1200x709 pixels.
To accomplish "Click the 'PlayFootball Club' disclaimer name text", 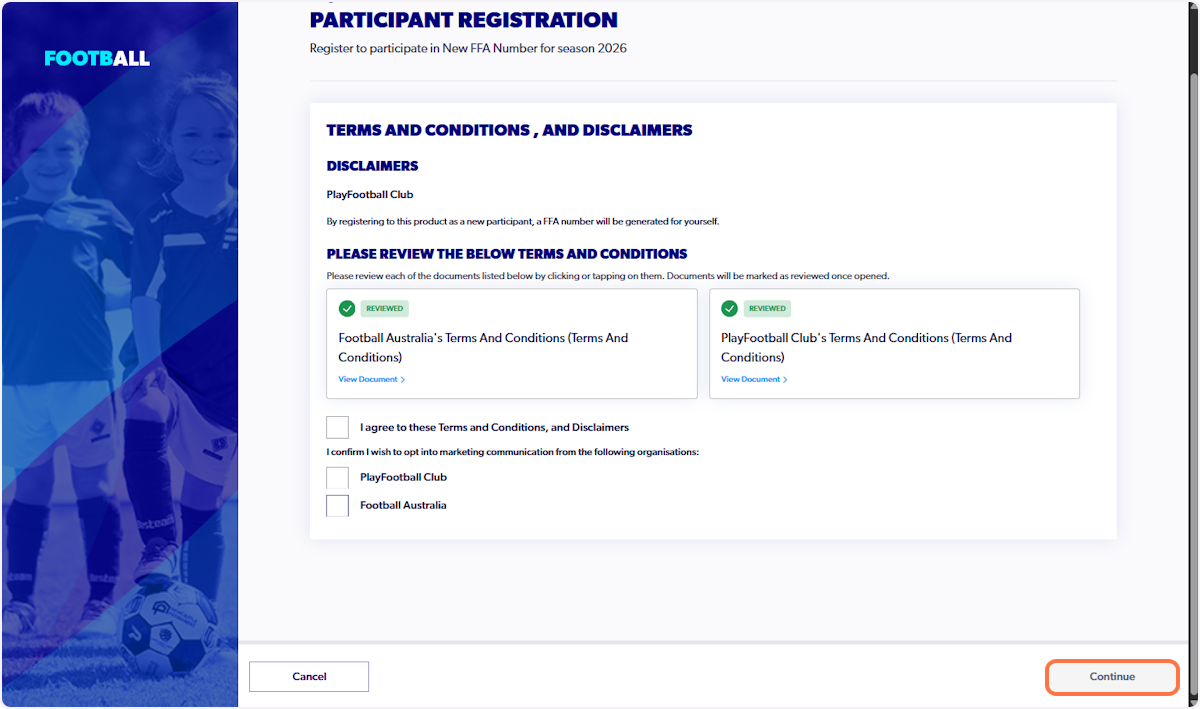I will pos(370,195).
